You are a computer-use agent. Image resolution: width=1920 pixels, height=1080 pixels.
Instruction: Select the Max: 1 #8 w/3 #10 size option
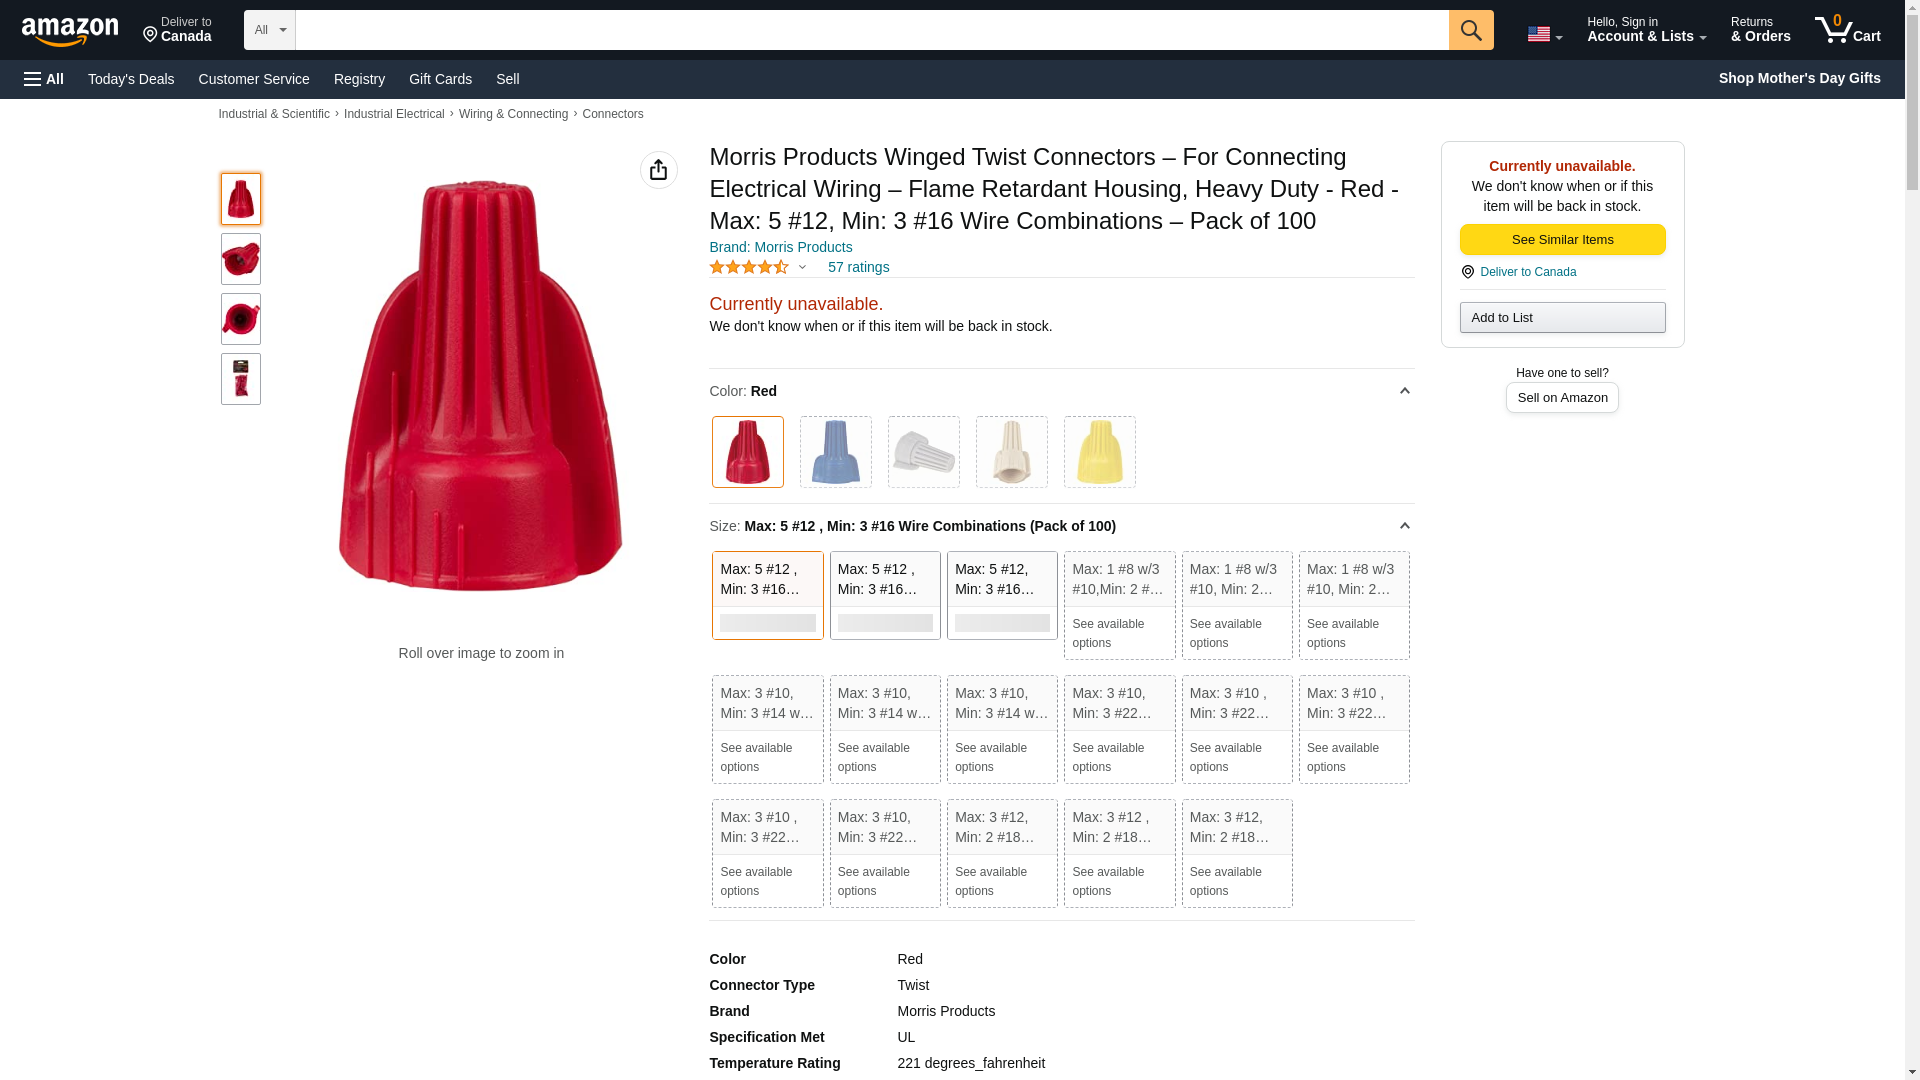[1119, 605]
